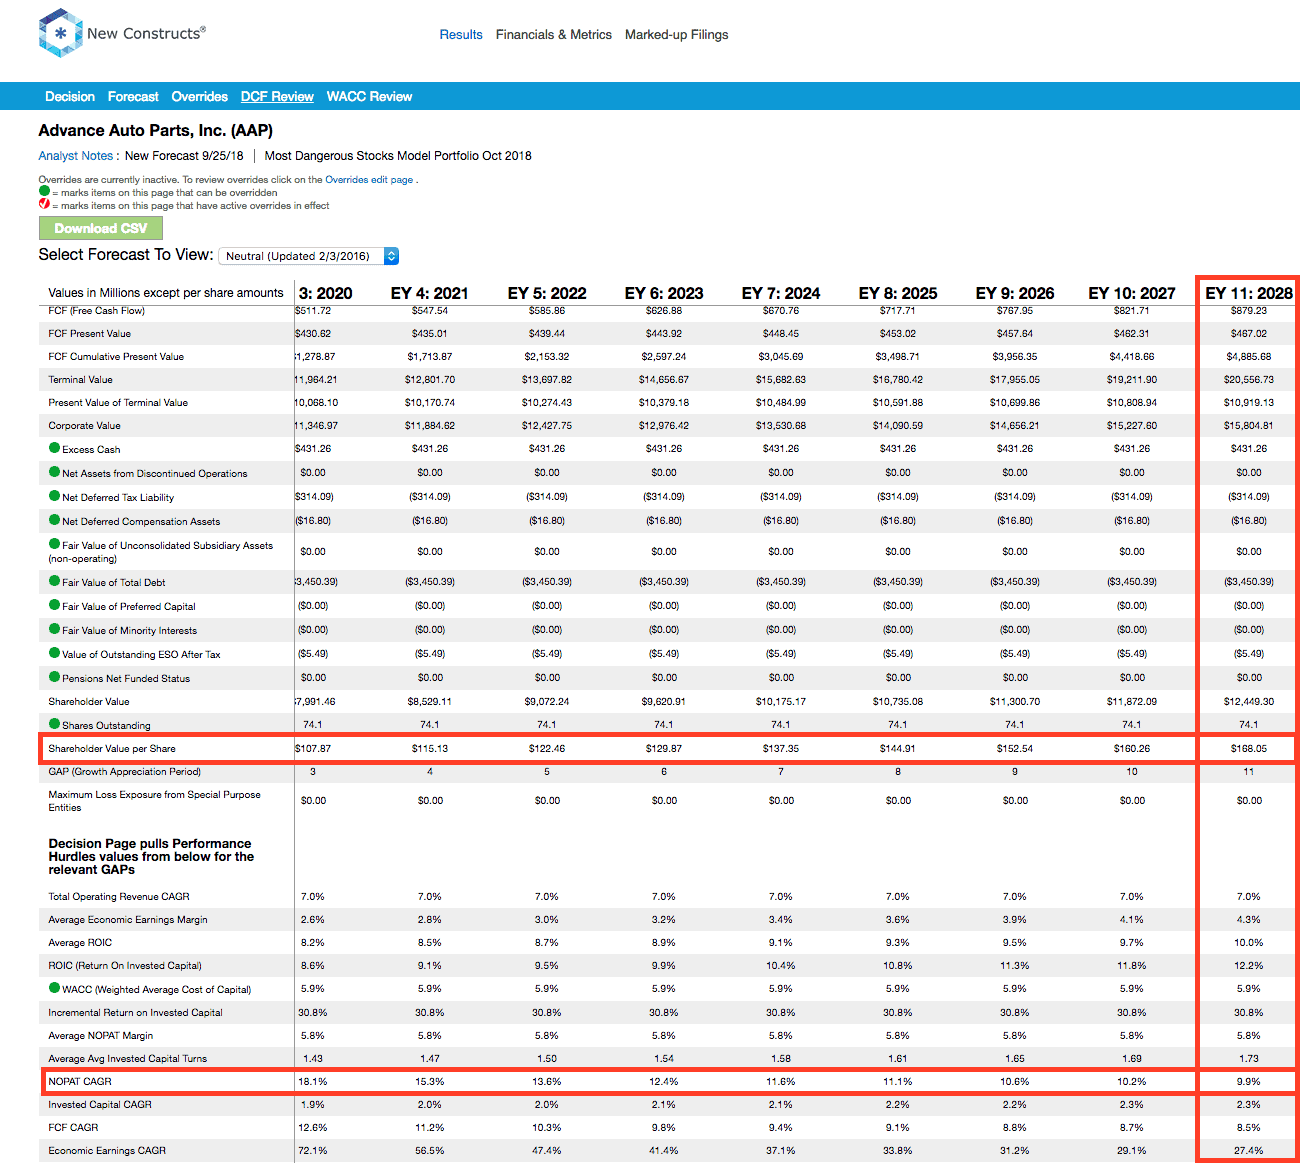Click the 18.1% NOPAT CAGR cell
Viewport: 1300px width, 1163px height.
(x=313, y=1081)
